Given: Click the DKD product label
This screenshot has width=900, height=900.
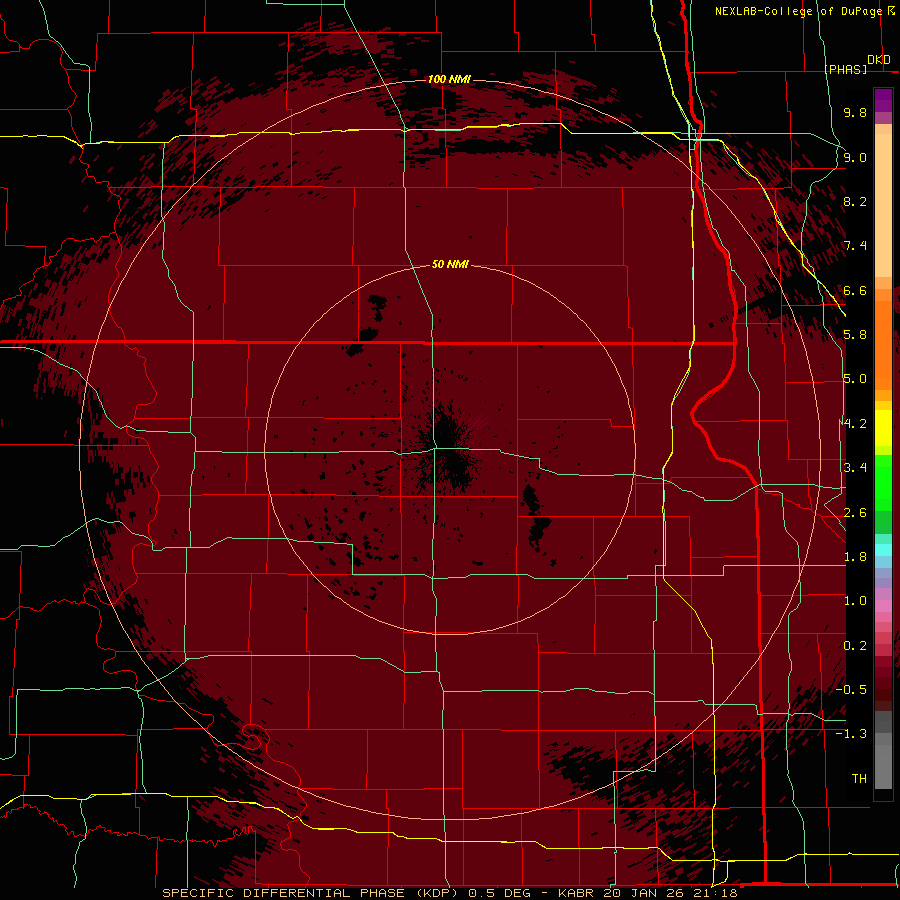Looking at the screenshot, I should [878, 59].
